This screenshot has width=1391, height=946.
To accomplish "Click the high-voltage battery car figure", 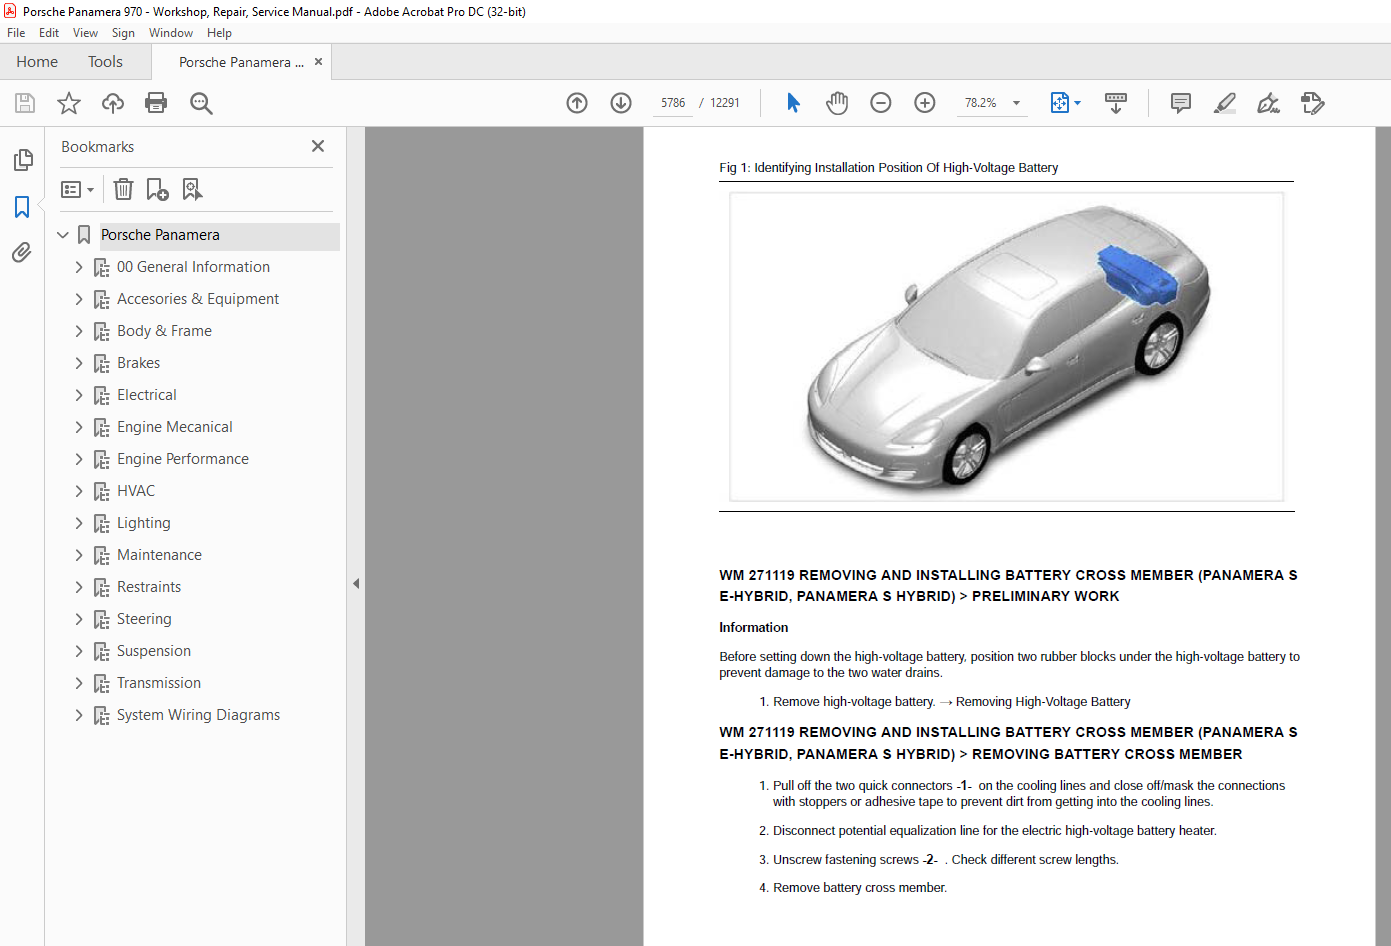I will 1007,347.
